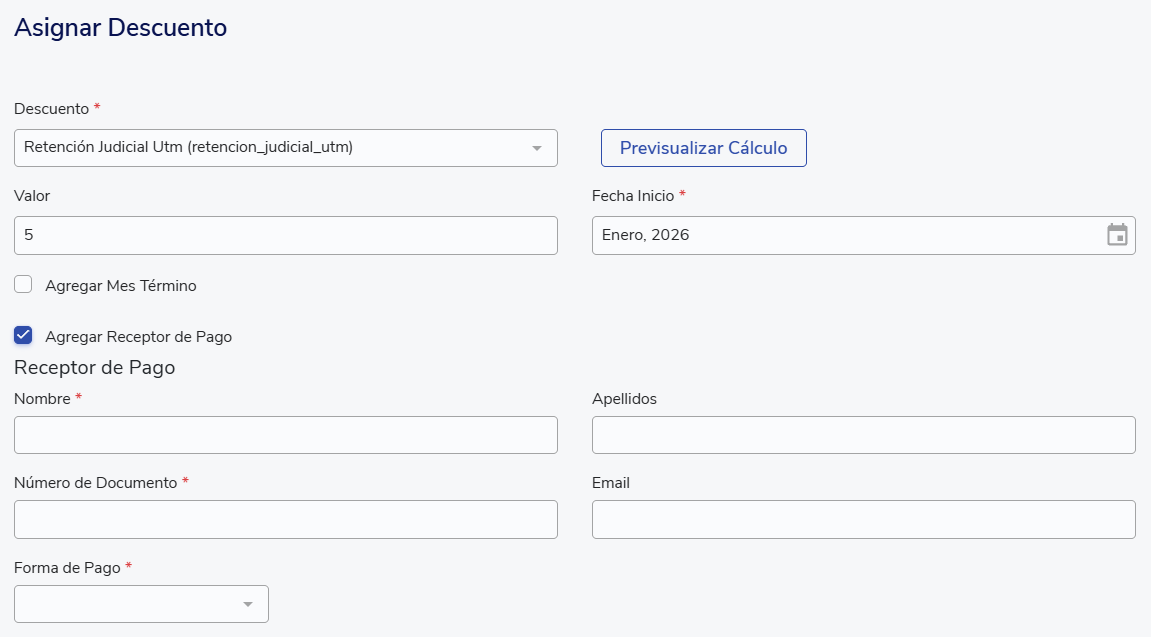Expand the Forma de Pago dropdown arrow
Image resolution: width=1151 pixels, height=637 pixels.
click(248, 604)
